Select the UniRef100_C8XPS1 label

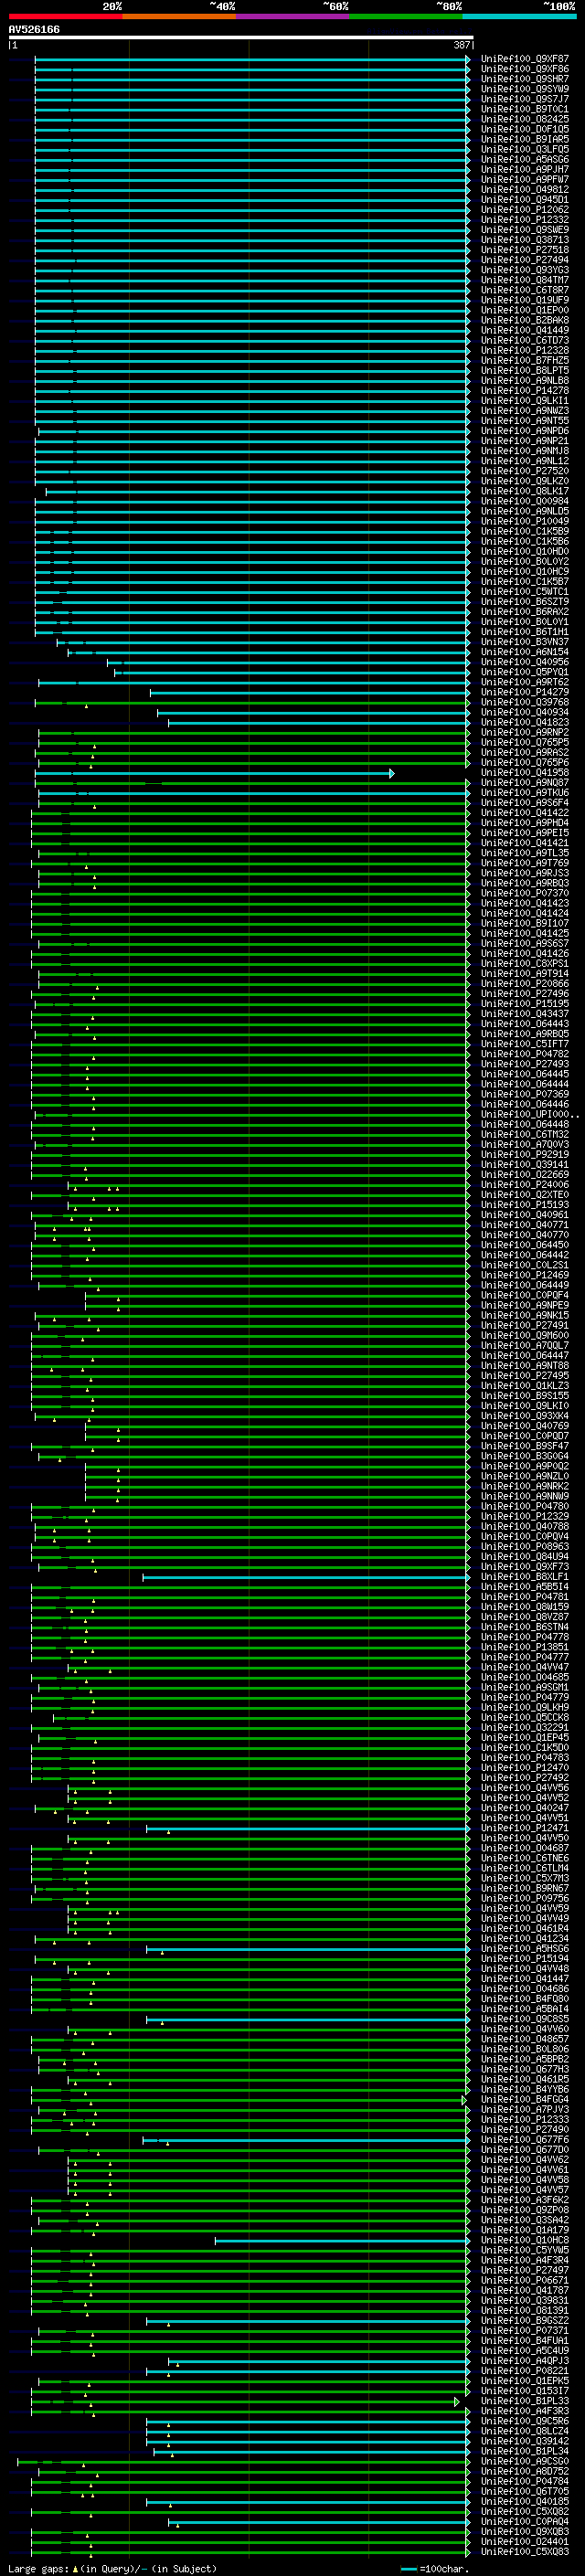(x=525, y=963)
